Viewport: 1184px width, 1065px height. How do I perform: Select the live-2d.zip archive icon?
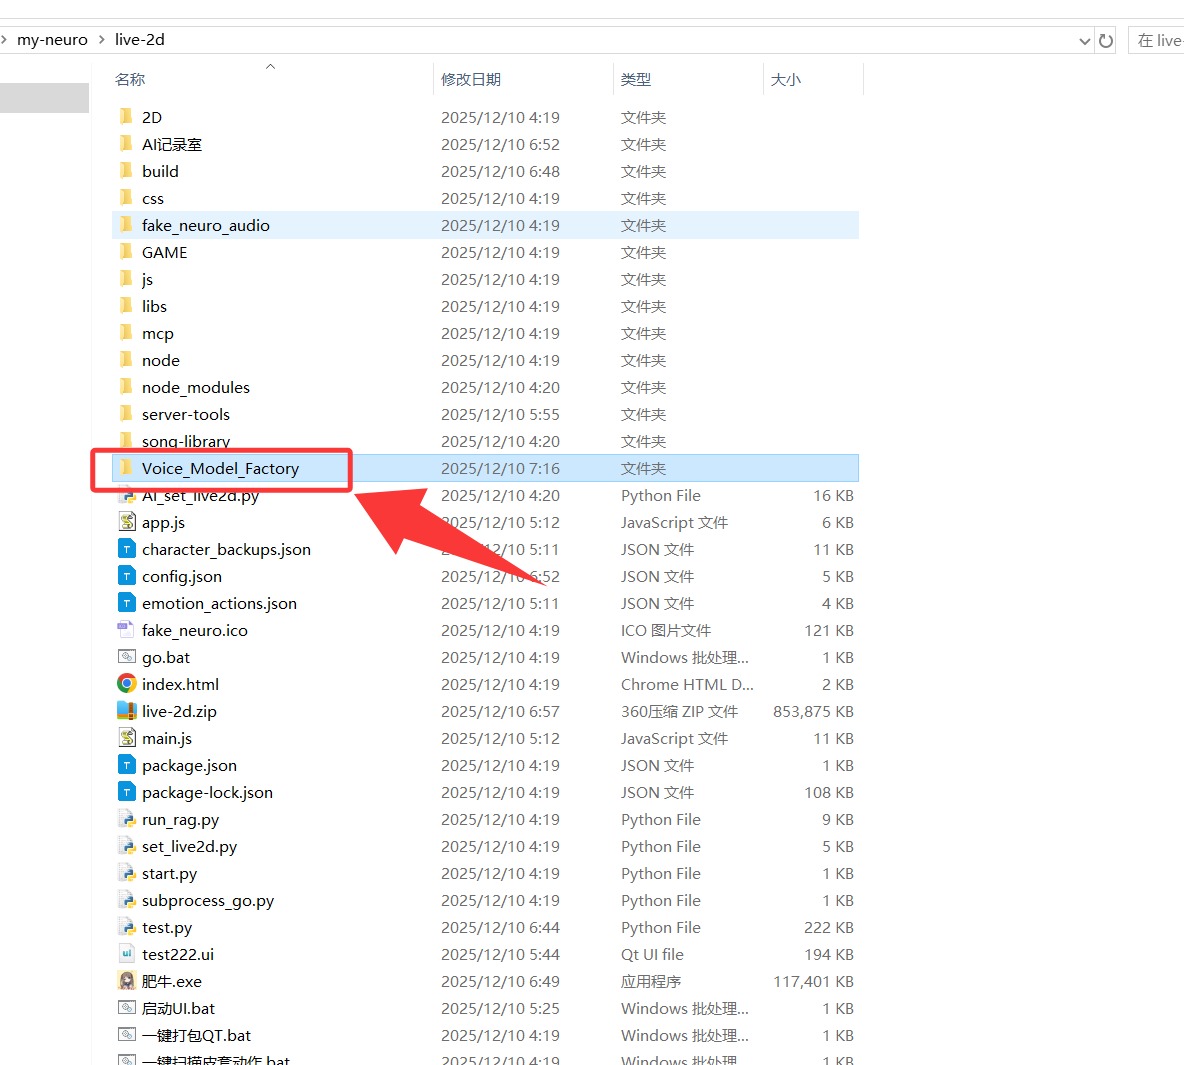pos(127,711)
